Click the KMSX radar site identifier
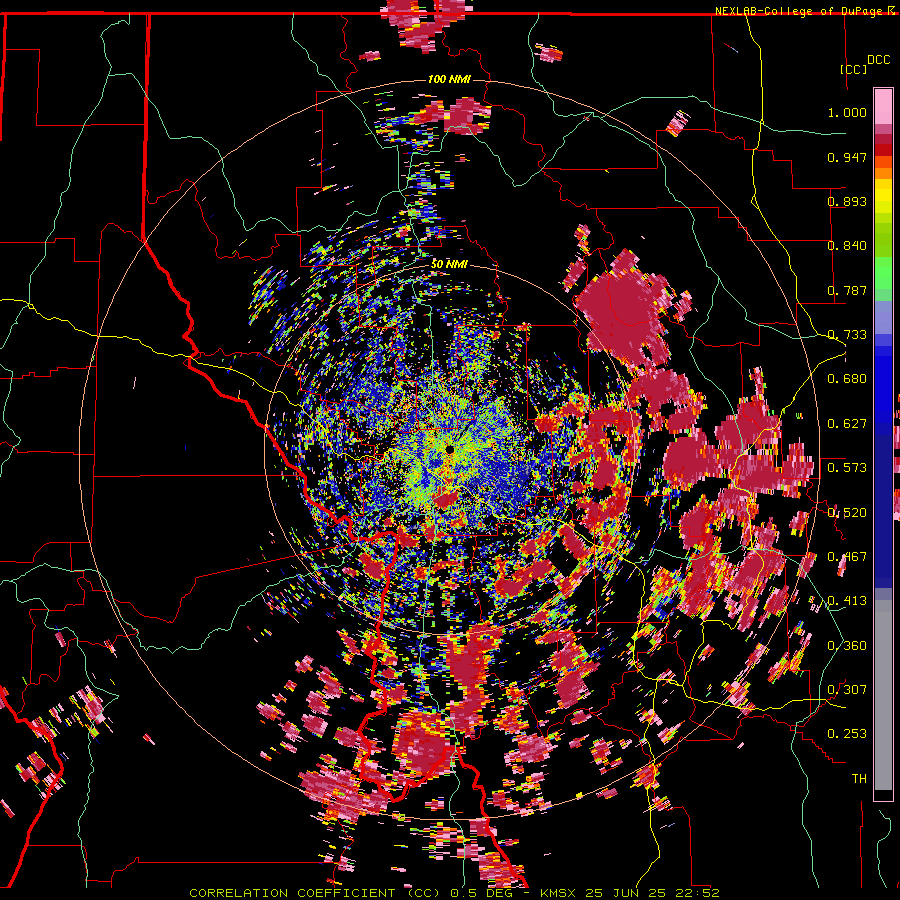The height and width of the screenshot is (900, 900). pyautogui.click(x=559, y=893)
